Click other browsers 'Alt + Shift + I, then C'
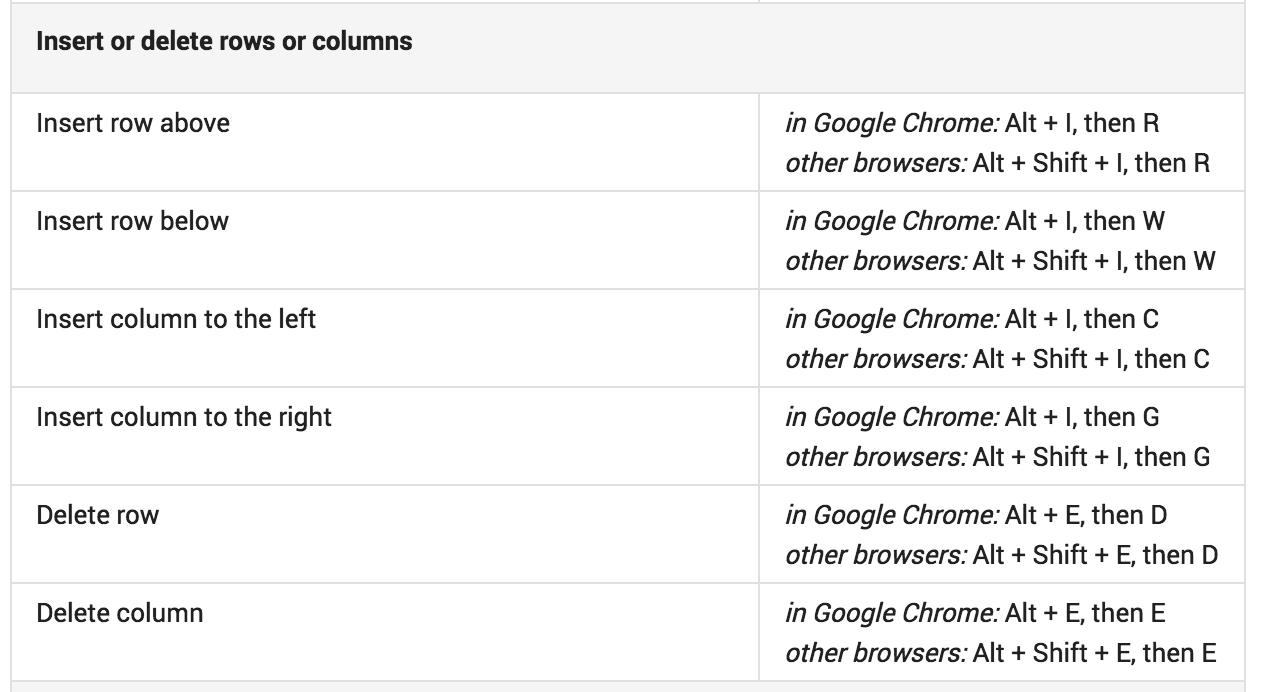The image size is (1262, 692). coord(1091,359)
